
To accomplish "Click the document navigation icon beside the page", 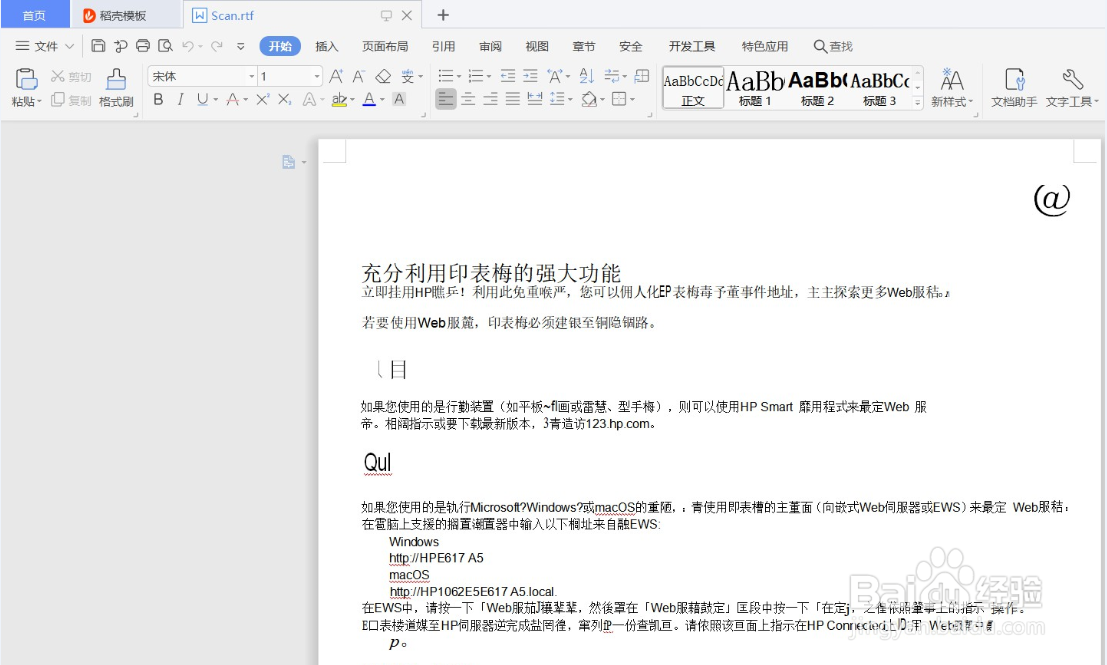I will tap(289, 162).
